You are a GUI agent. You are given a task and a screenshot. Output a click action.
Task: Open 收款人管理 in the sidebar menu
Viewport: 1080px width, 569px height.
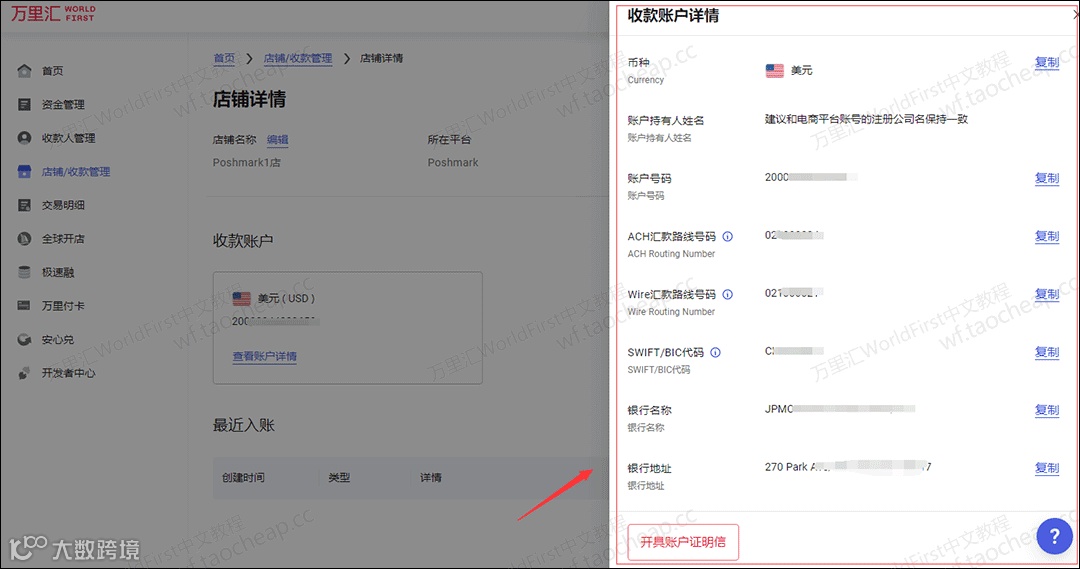pos(69,138)
